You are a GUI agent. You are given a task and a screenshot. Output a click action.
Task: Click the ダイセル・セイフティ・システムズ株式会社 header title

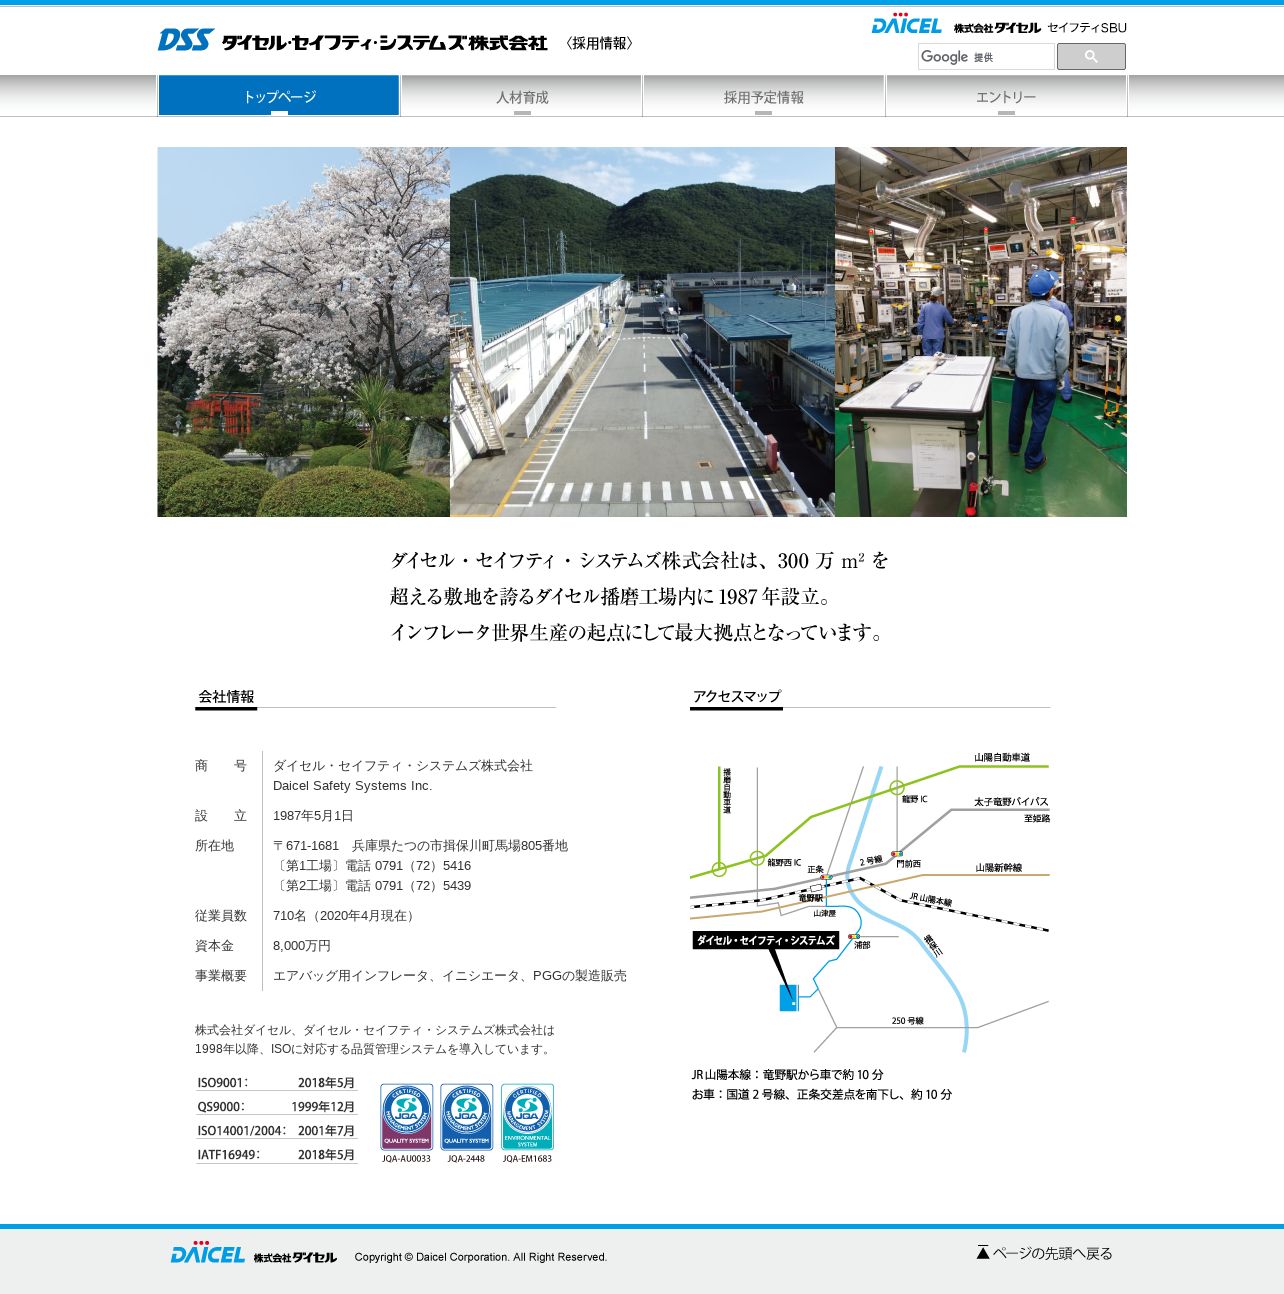pyautogui.click(x=384, y=43)
